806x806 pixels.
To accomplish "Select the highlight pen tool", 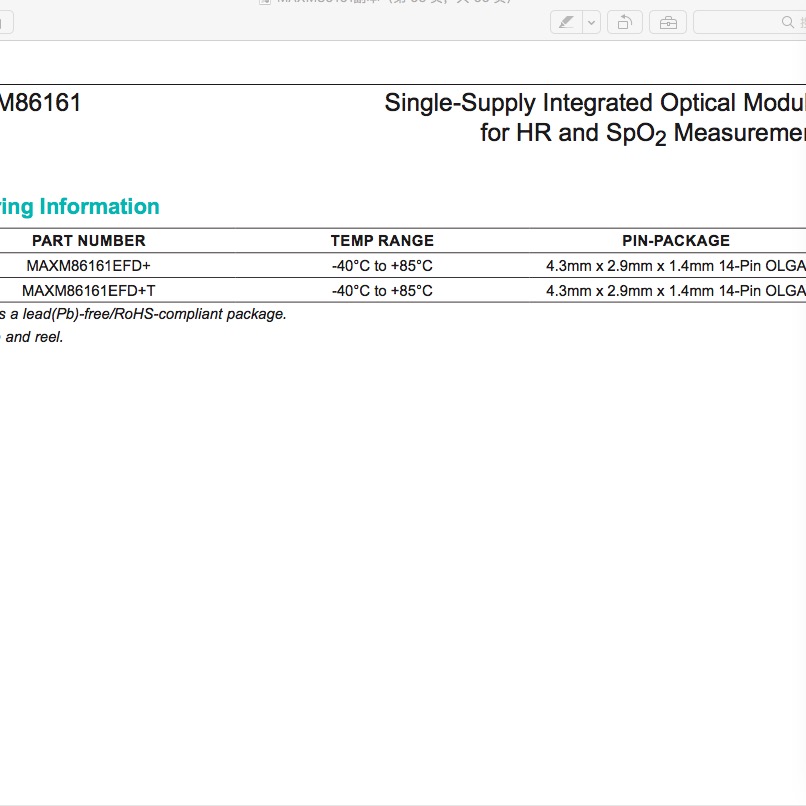I will tap(567, 22).
